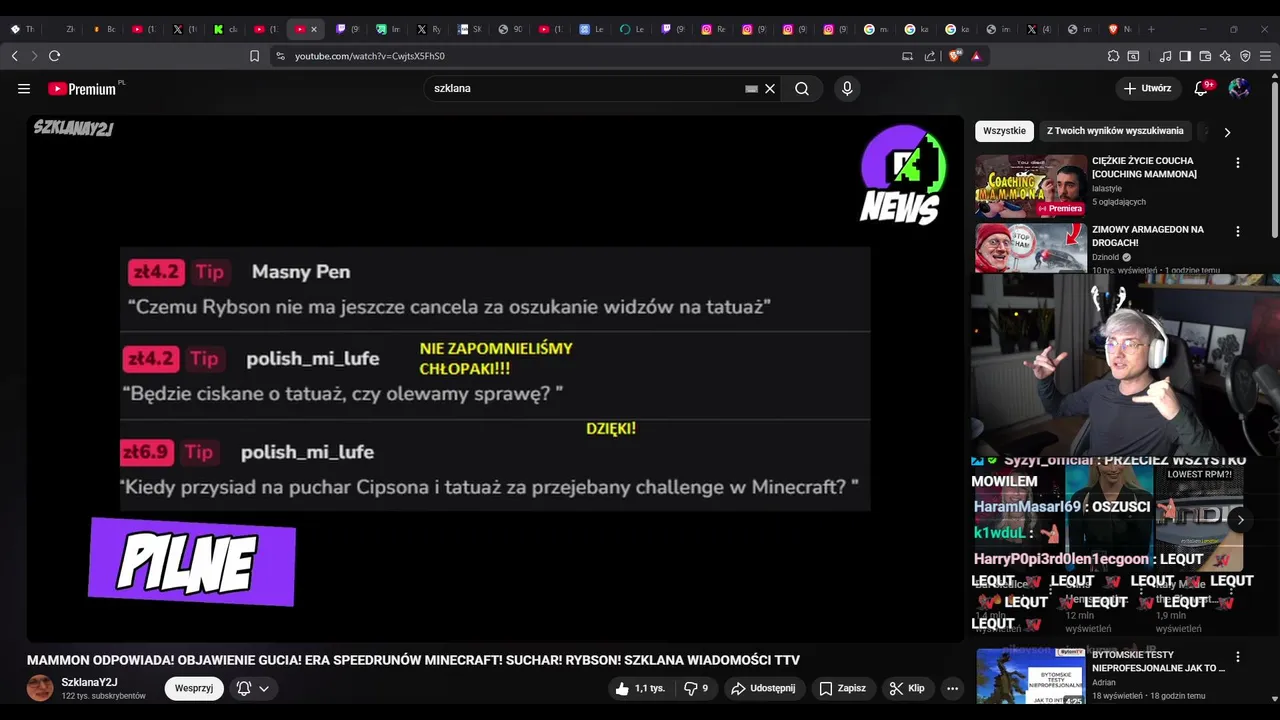The height and width of the screenshot is (720, 1280).
Task: Open the YouTube hamburger guide menu
Action: (x=24, y=89)
